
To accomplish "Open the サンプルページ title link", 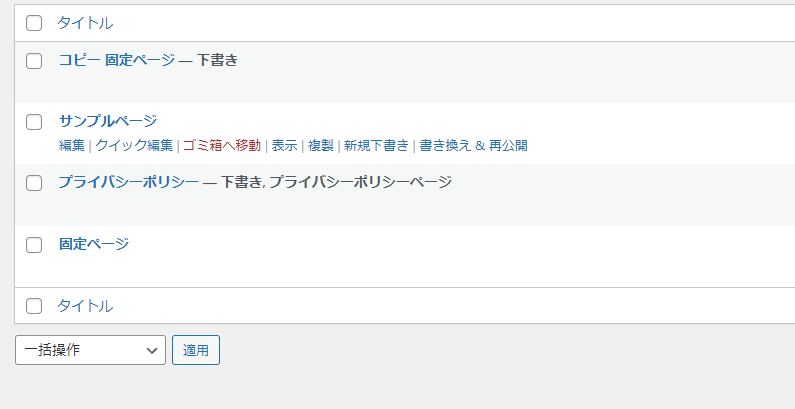I will point(108,121).
